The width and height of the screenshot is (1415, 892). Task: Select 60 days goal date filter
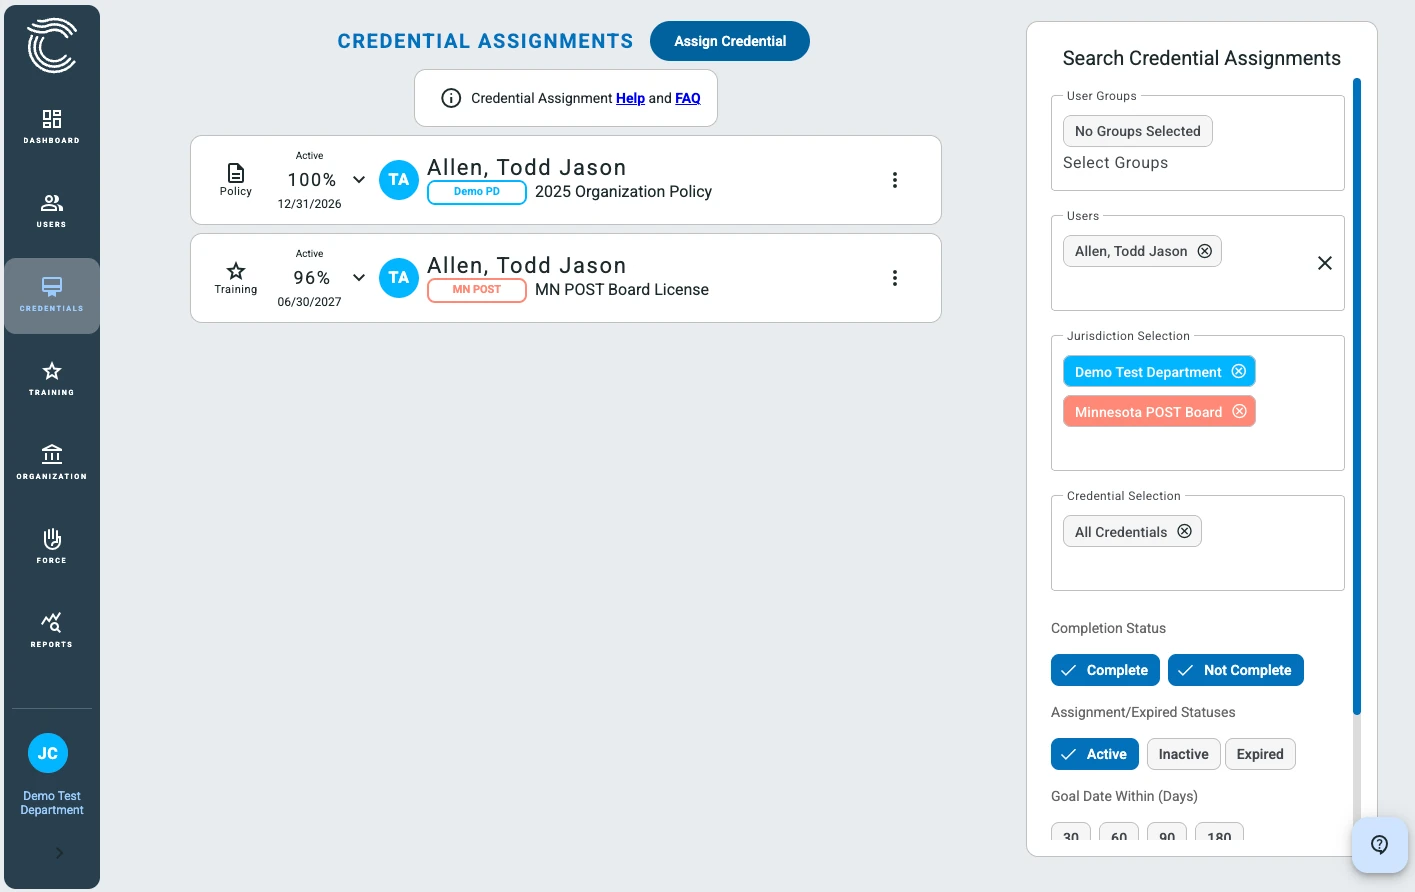point(1119,832)
